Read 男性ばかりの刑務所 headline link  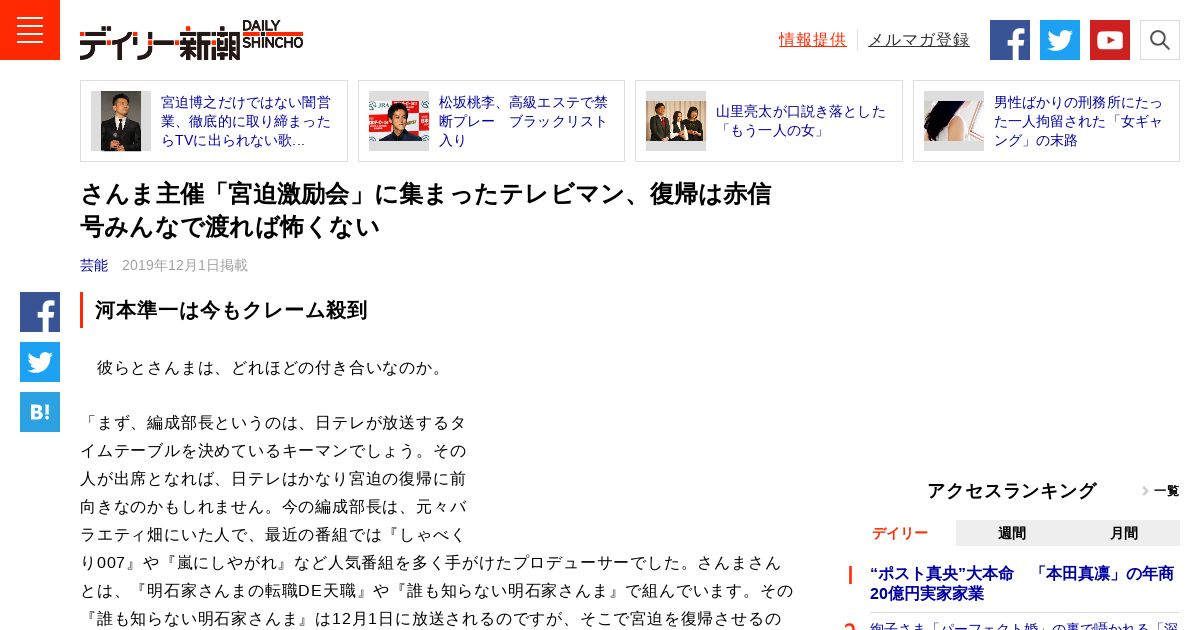[x=1080, y=121]
